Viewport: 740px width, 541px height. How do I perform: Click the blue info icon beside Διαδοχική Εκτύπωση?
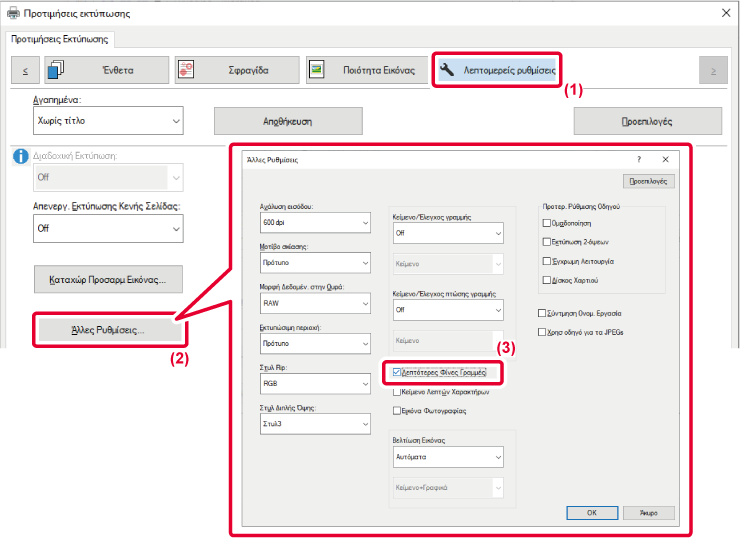pyautogui.click(x=20, y=156)
